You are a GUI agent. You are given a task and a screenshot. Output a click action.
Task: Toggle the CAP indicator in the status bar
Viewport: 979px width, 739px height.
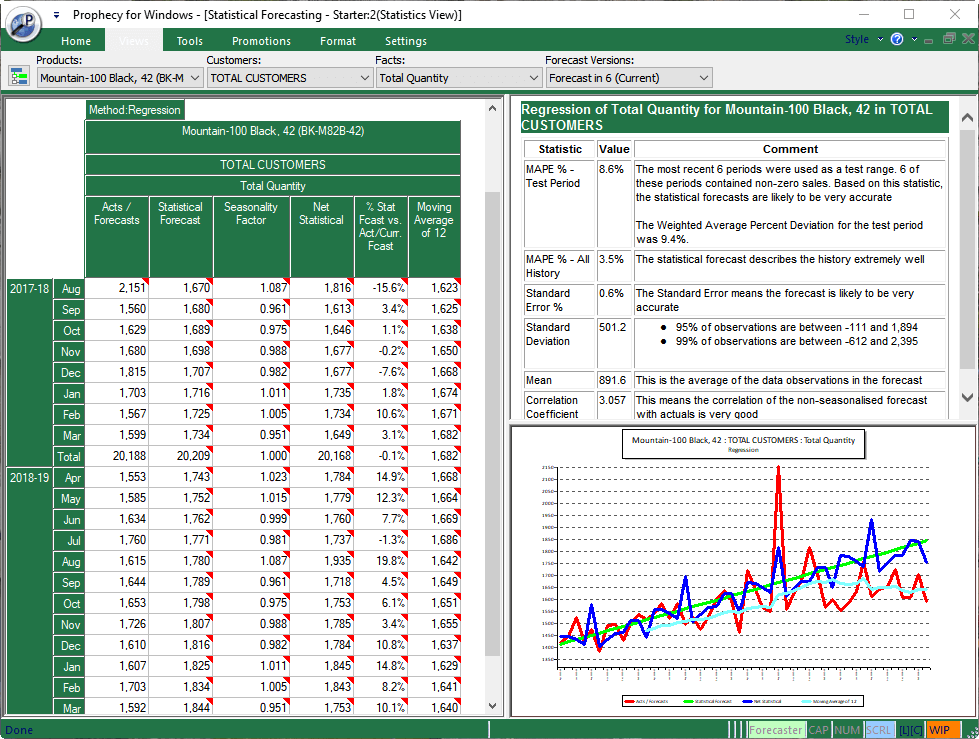coord(819,730)
